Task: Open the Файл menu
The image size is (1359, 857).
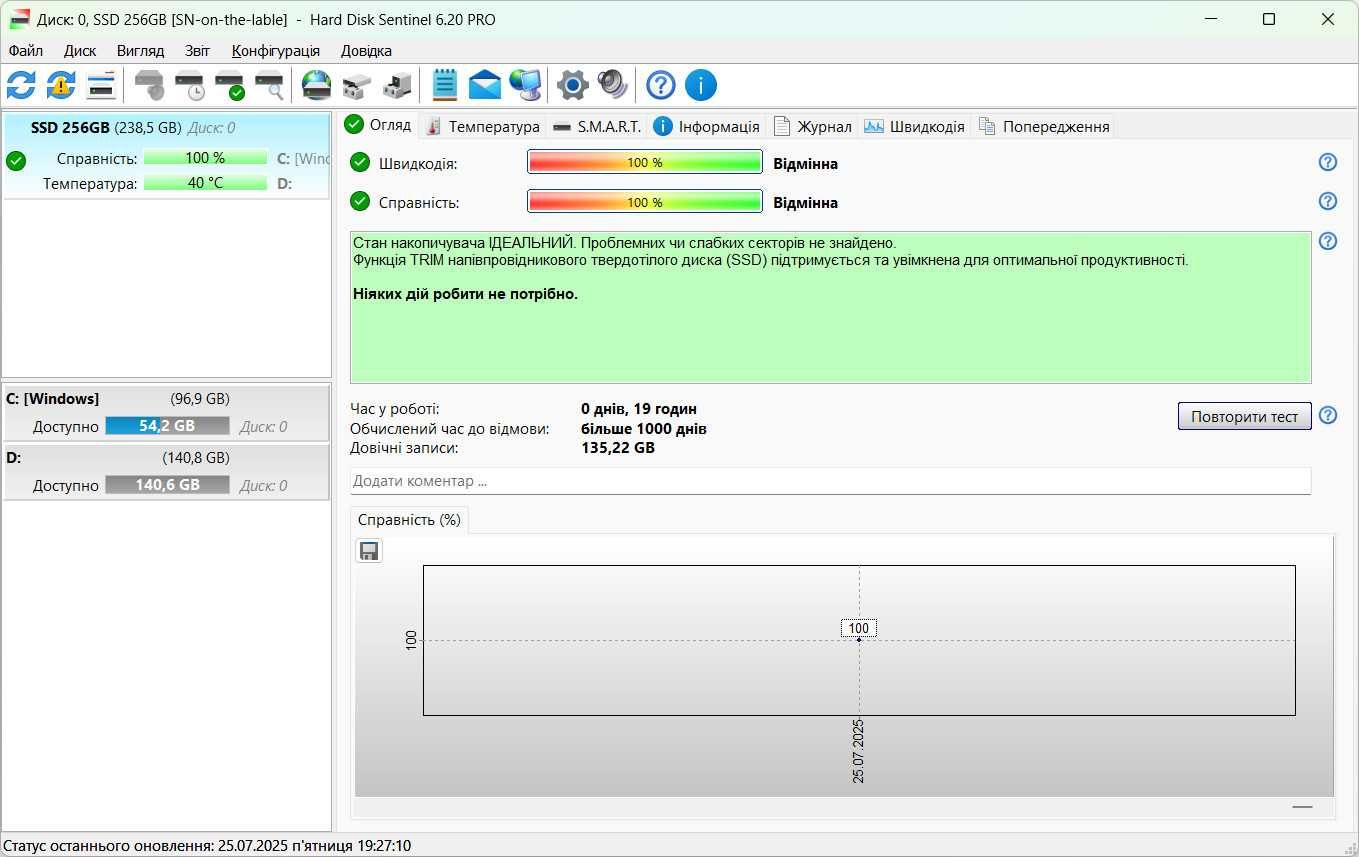Action: (x=26, y=50)
